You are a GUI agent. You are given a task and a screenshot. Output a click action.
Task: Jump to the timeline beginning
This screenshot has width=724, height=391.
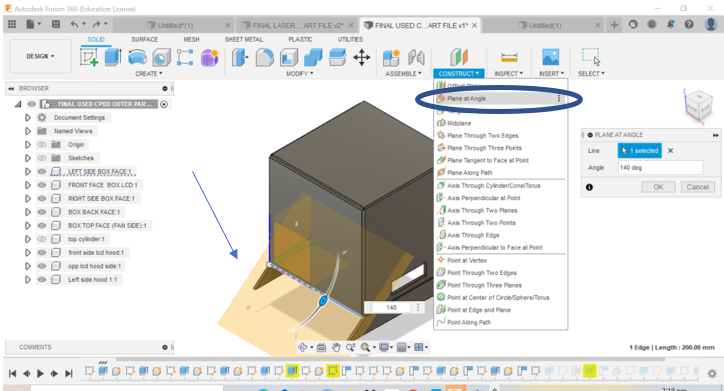point(12,373)
